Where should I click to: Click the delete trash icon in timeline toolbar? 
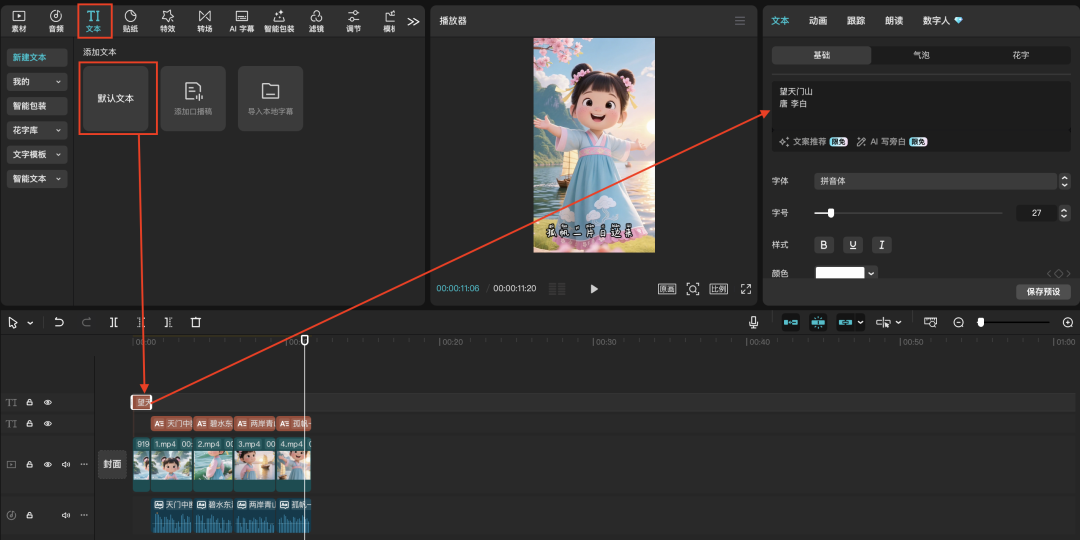(196, 322)
